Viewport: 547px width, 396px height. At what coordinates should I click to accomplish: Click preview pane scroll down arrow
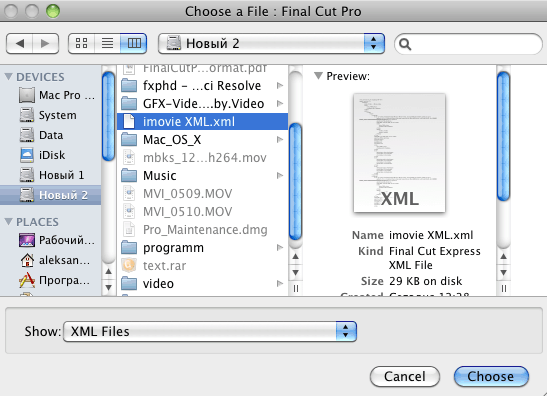tap(503, 272)
